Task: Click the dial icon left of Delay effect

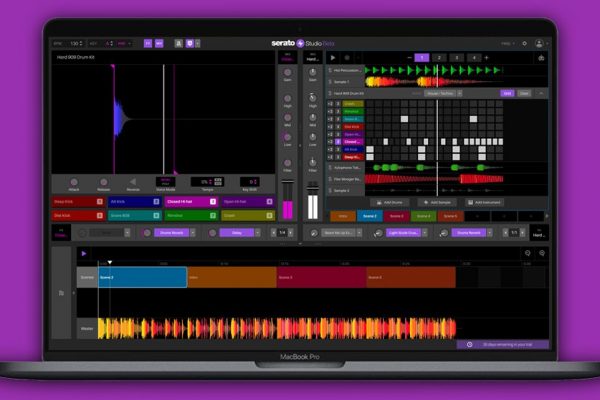Action: 212,233
